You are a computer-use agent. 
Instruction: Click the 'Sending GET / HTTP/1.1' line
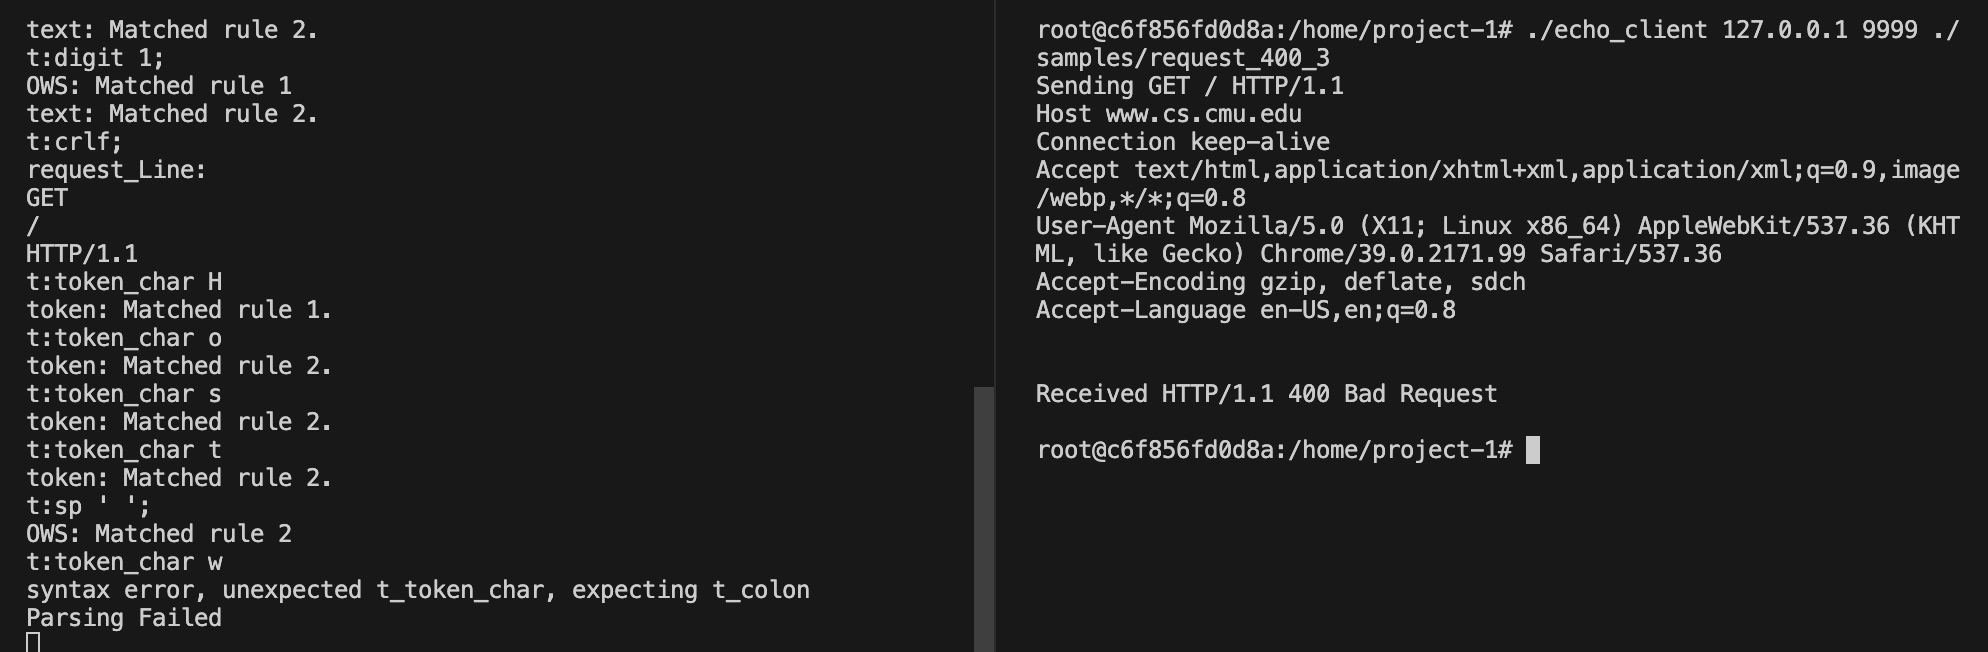[1190, 86]
